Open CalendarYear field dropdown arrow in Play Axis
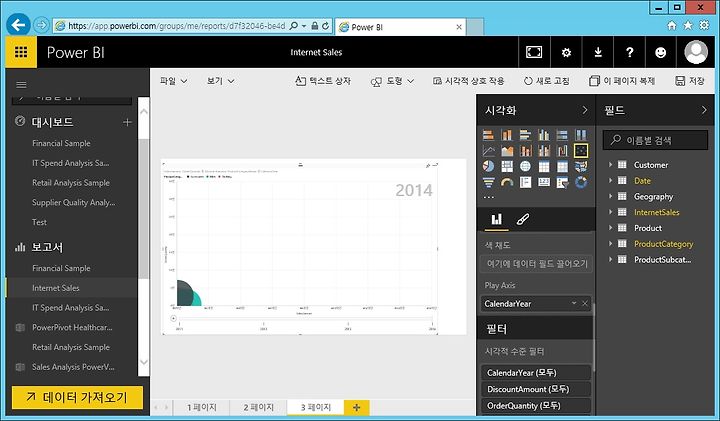 (x=574, y=303)
